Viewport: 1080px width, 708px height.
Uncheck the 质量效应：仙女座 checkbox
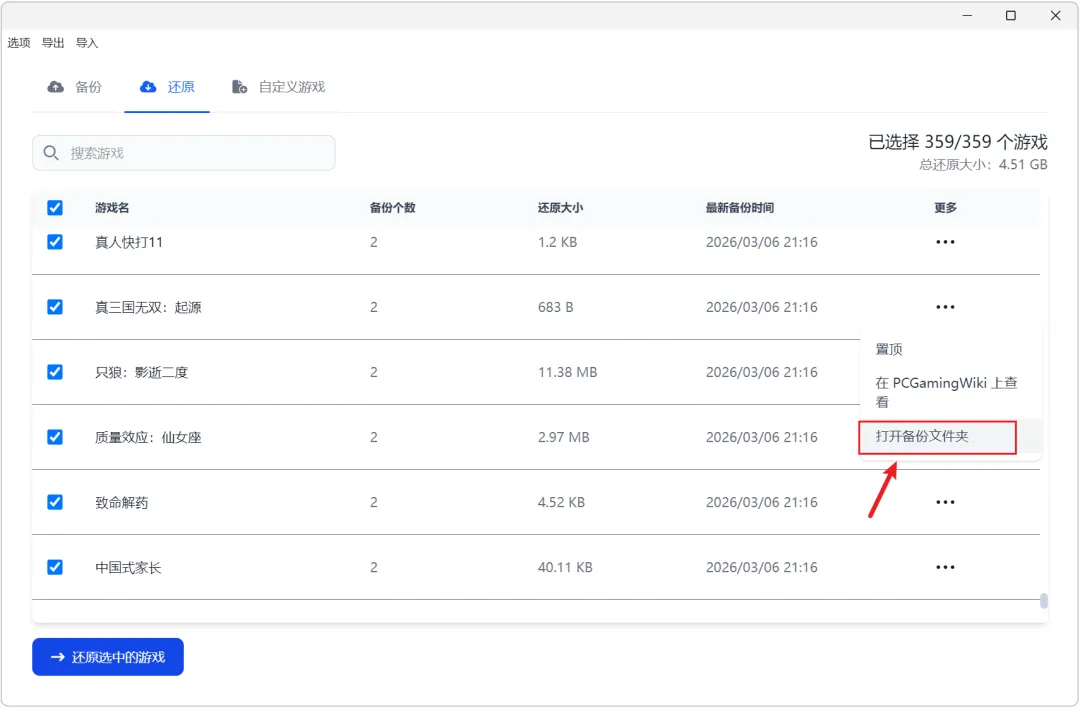55,437
